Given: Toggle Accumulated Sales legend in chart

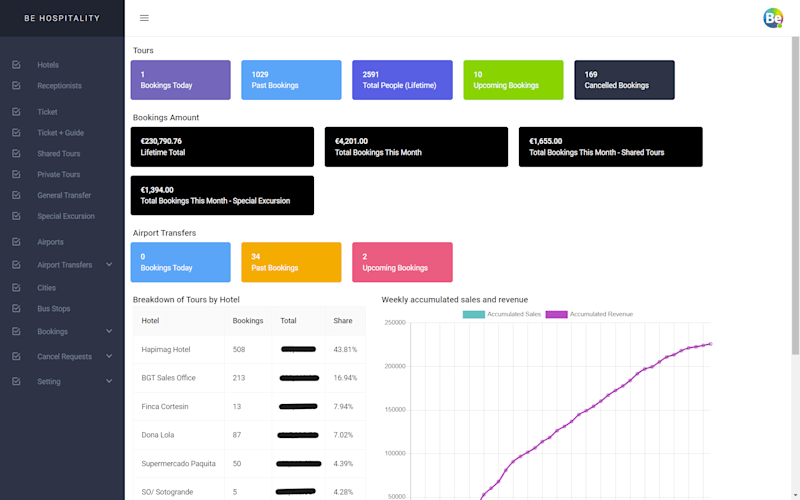Looking at the screenshot, I should point(502,314).
